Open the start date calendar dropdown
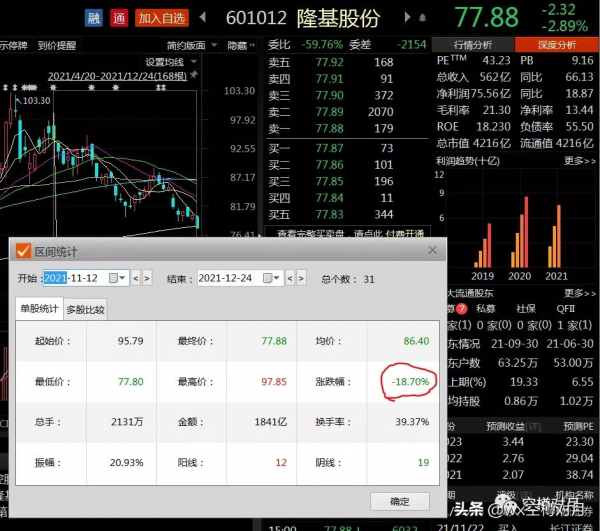This screenshot has height=531, width=600. [x=117, y=278]
